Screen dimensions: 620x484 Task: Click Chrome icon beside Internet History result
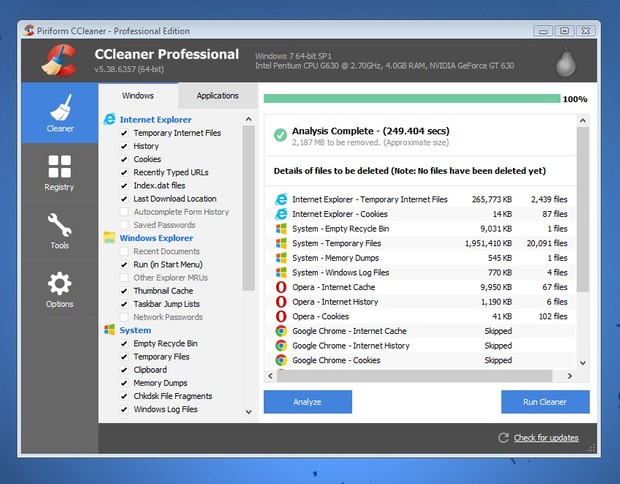tap(281, 346)
